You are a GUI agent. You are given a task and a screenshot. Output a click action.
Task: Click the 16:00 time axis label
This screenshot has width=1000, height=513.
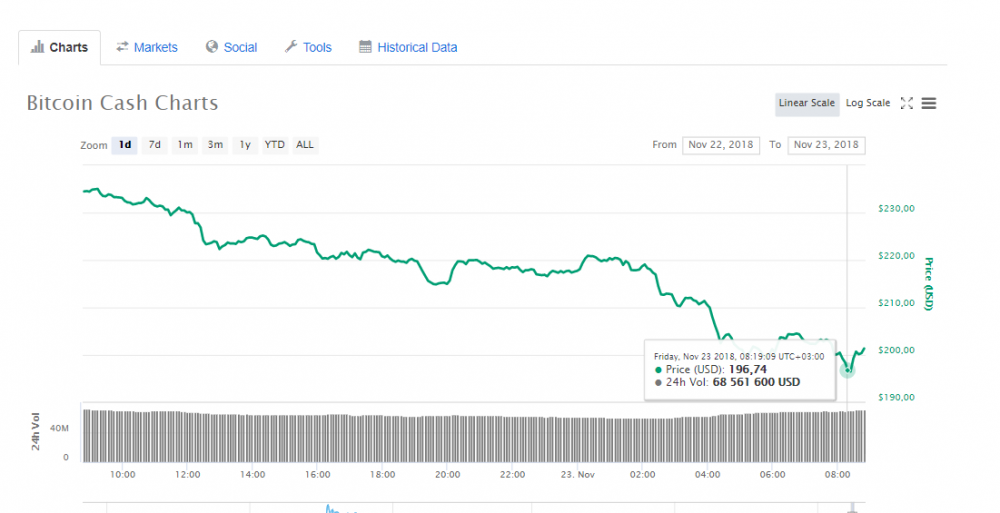(x=318, y=475)
